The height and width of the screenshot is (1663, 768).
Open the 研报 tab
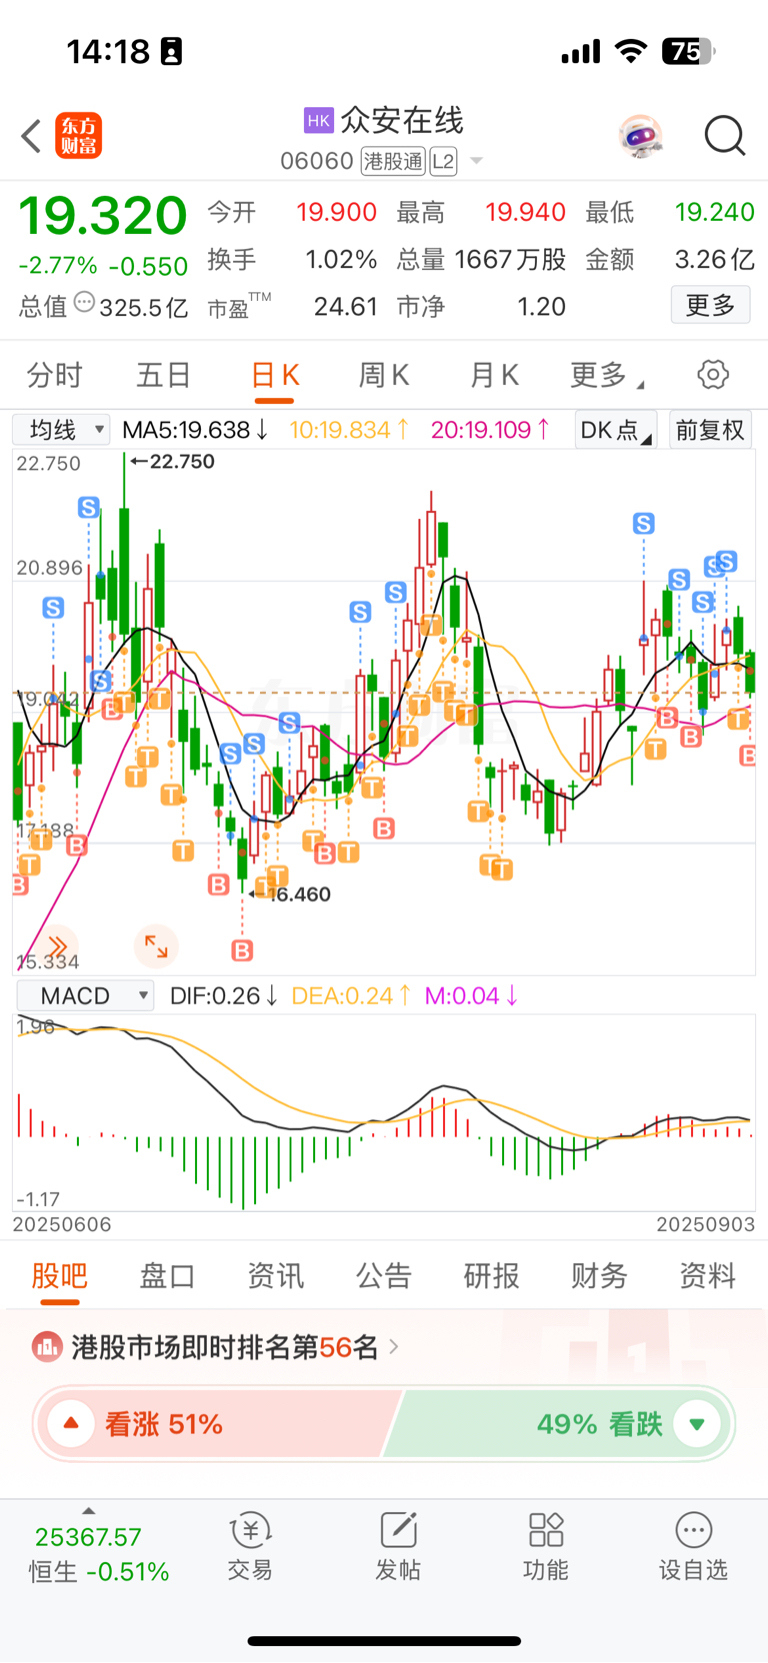tap(491, 1276)
